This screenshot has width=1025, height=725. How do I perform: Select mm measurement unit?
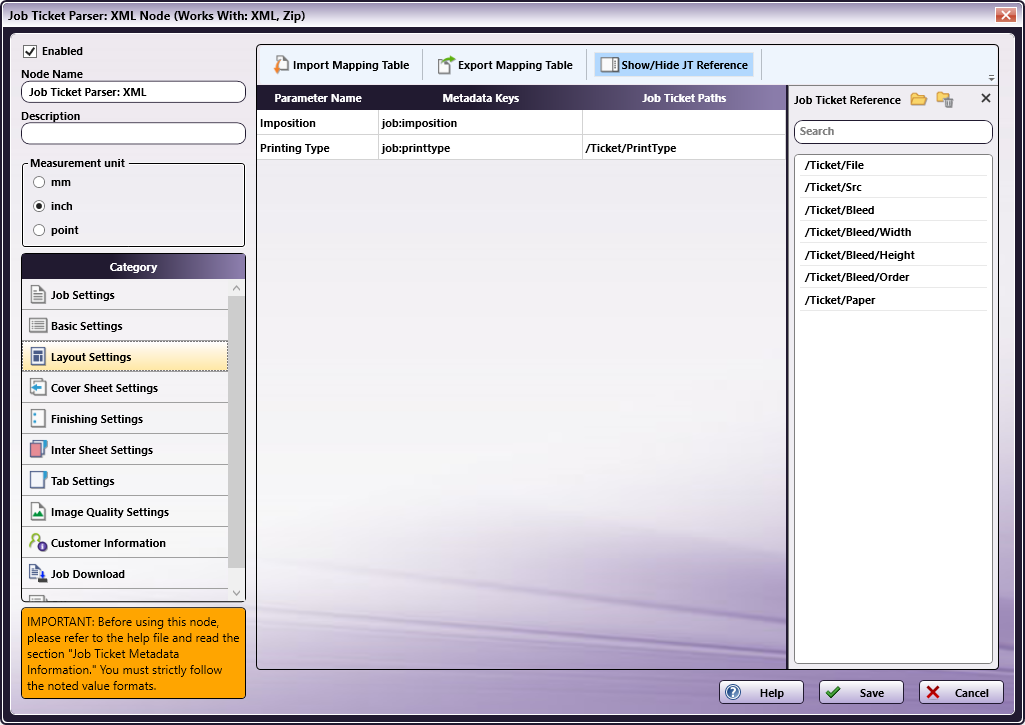[x=39, y=182]
